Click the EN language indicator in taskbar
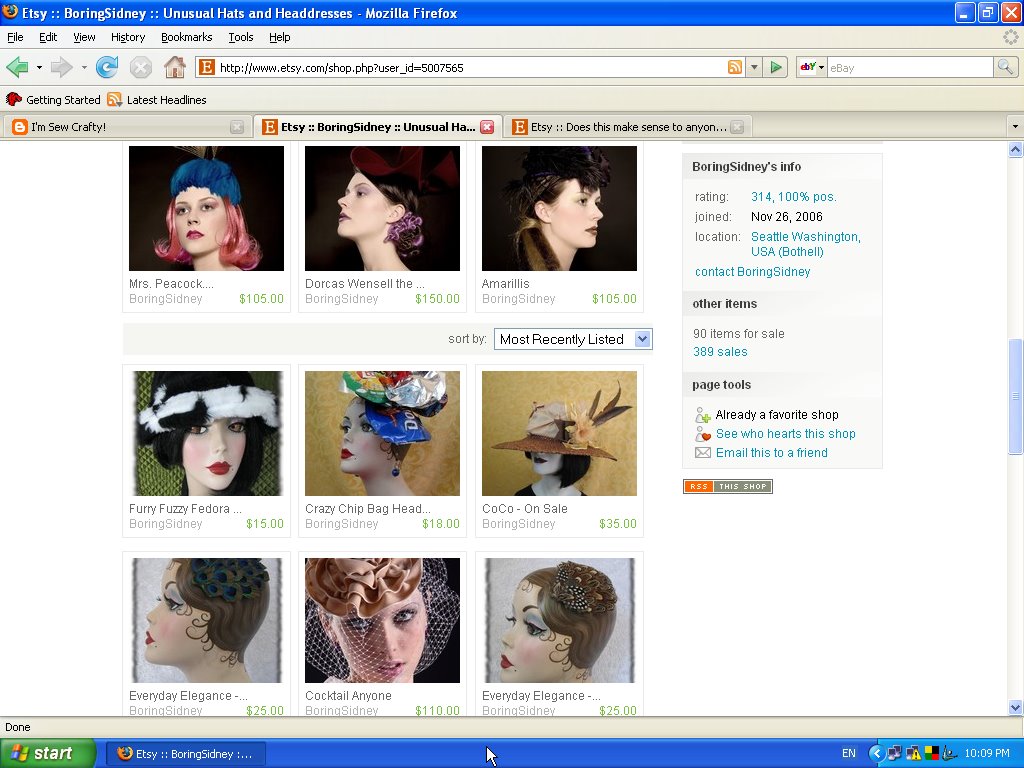The image size is (1024, 768). pyautogui.click(x=848, y=754)
